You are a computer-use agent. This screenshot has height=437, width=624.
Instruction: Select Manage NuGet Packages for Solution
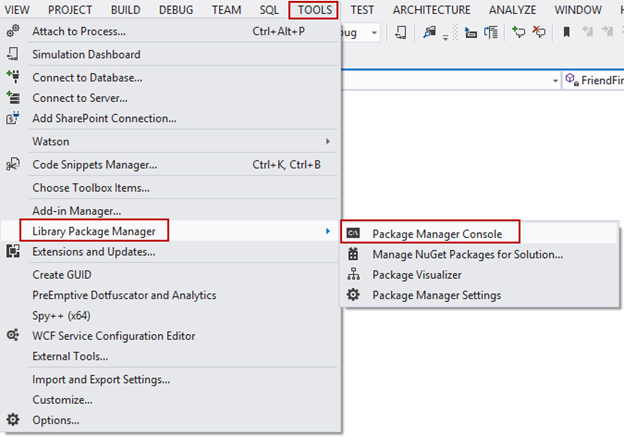480,254
